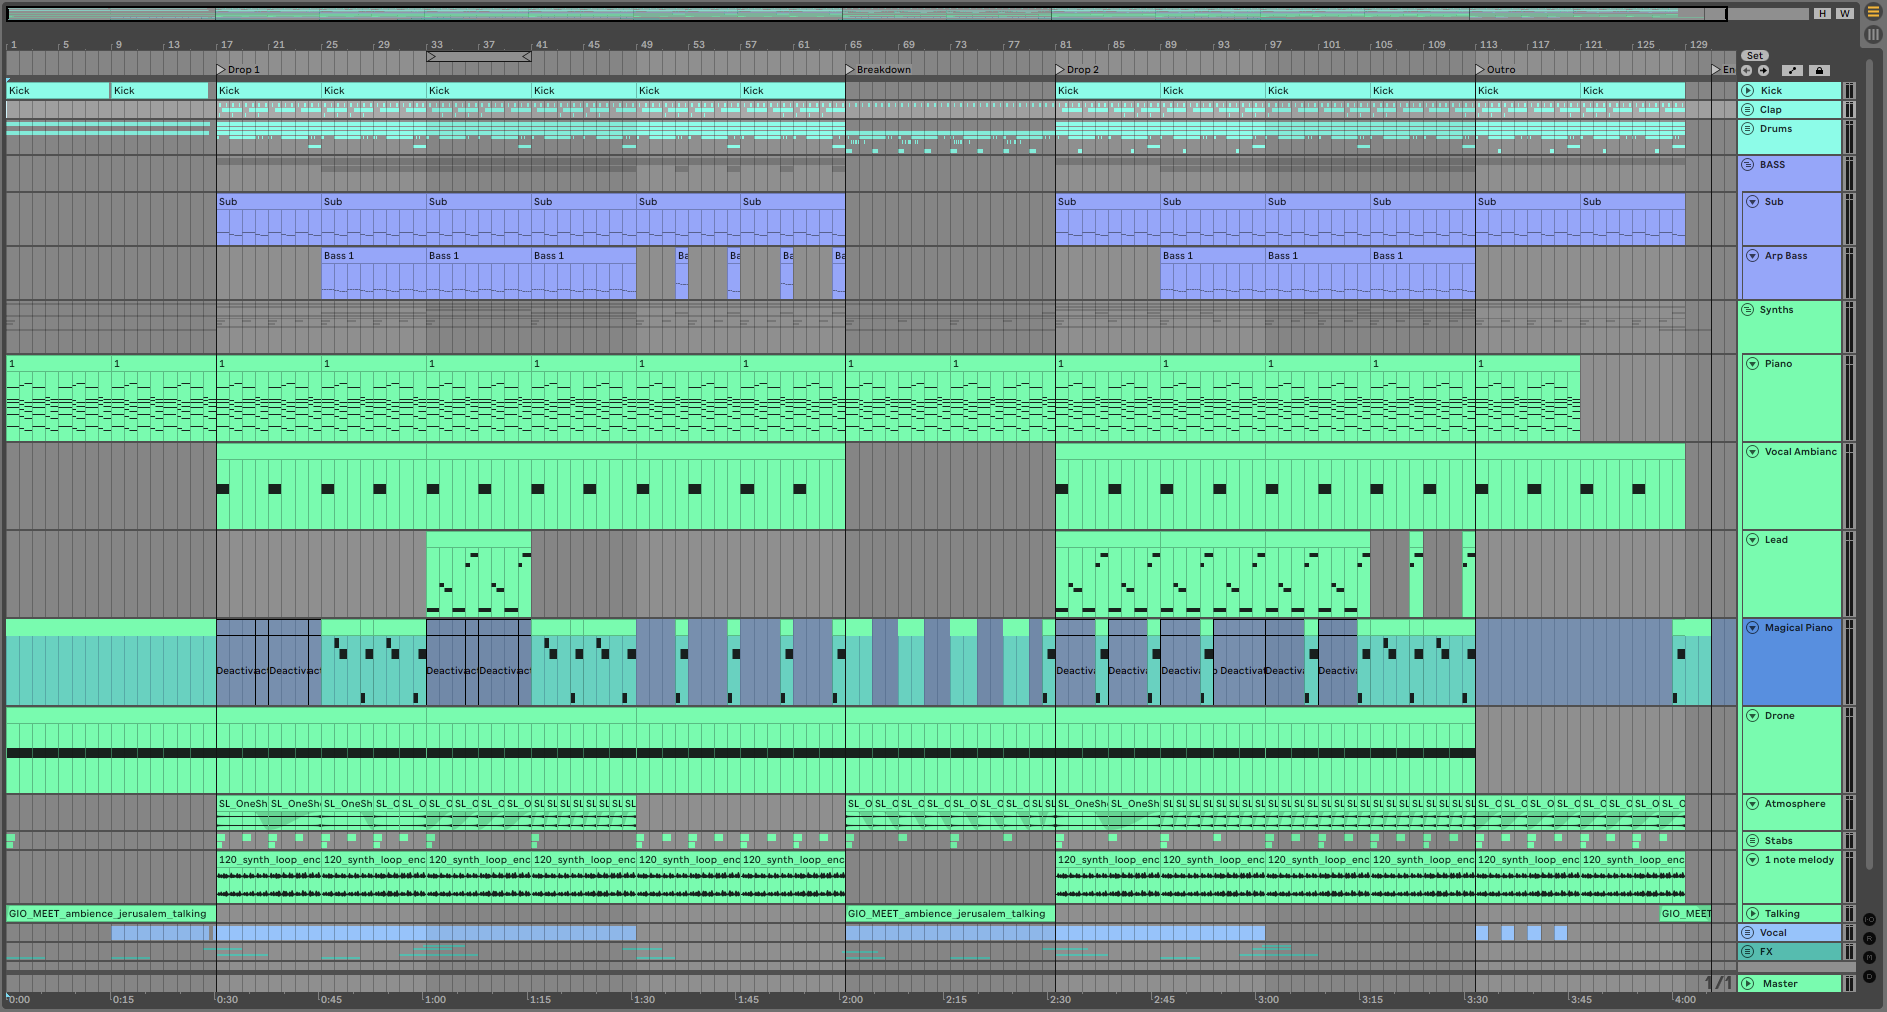The width and height of the screenshot is (1887, 1012).
Task: Unfold the Vocal group with its icon
Action: [1748, 933]
